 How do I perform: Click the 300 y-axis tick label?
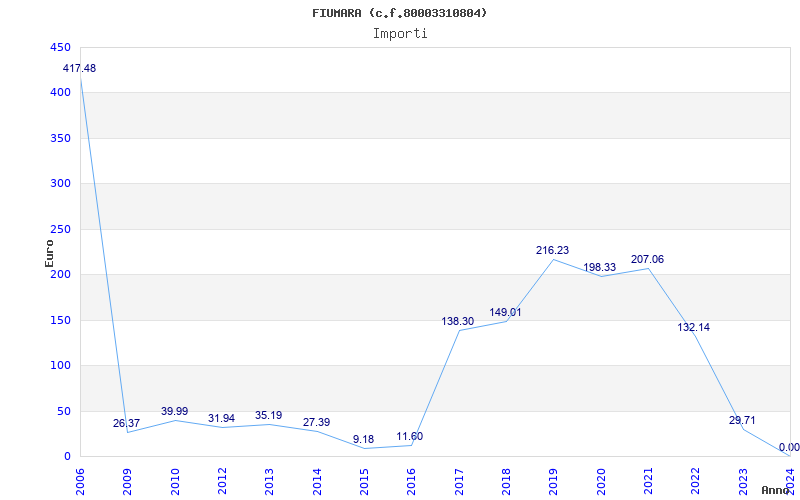point(60,184)
